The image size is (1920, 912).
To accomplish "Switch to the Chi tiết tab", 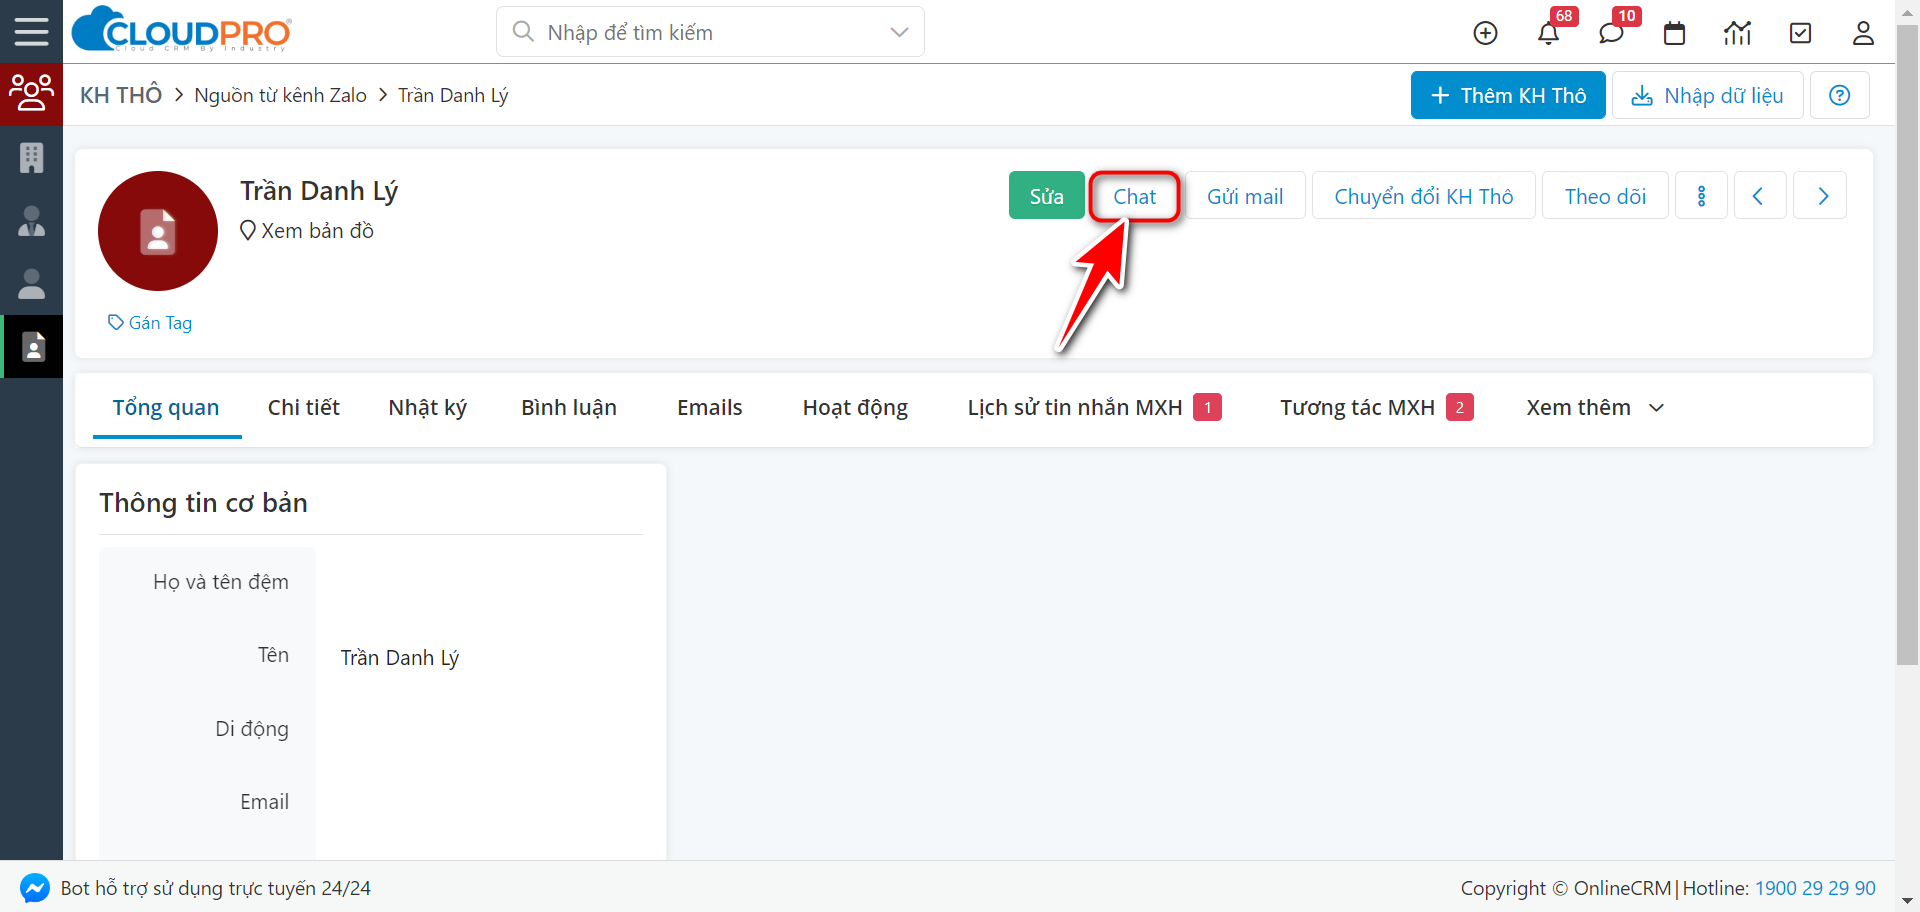I will (304, 408).
